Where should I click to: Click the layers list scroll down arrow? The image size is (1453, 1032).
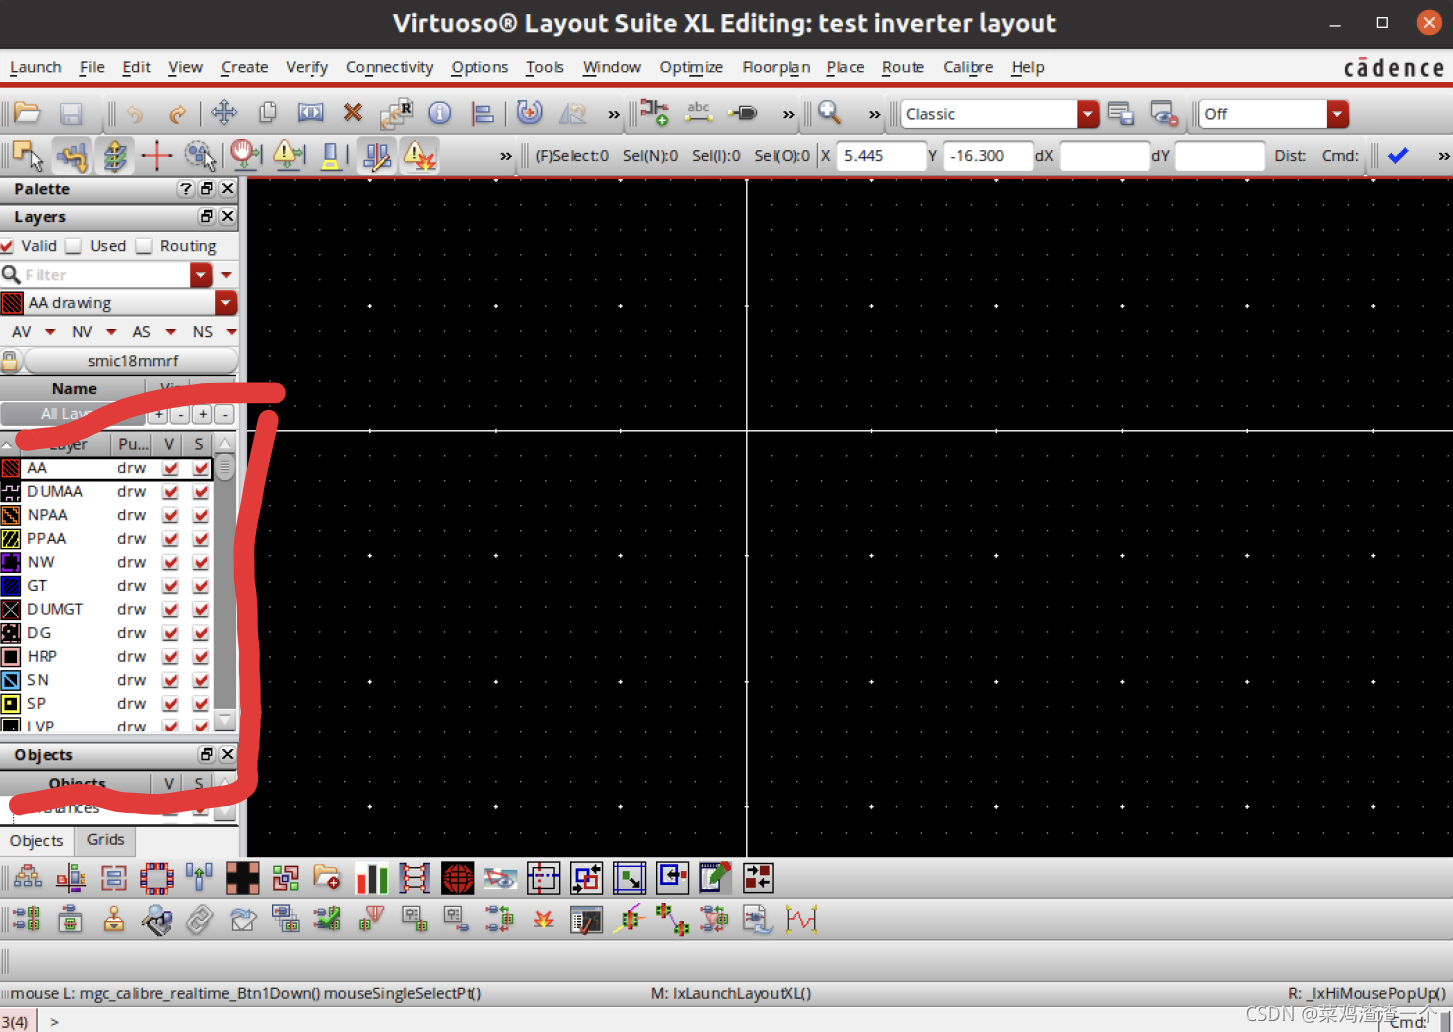point(225,719)
